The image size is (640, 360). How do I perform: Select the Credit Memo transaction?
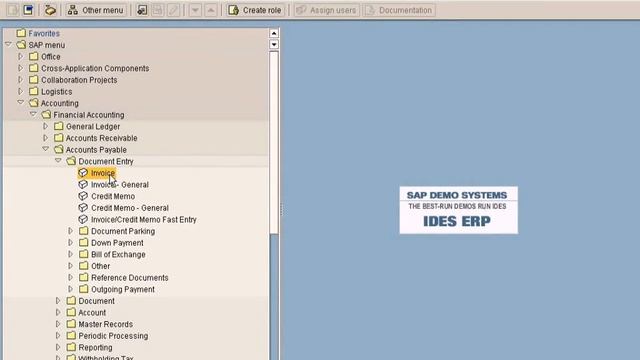tap(113, 196)
